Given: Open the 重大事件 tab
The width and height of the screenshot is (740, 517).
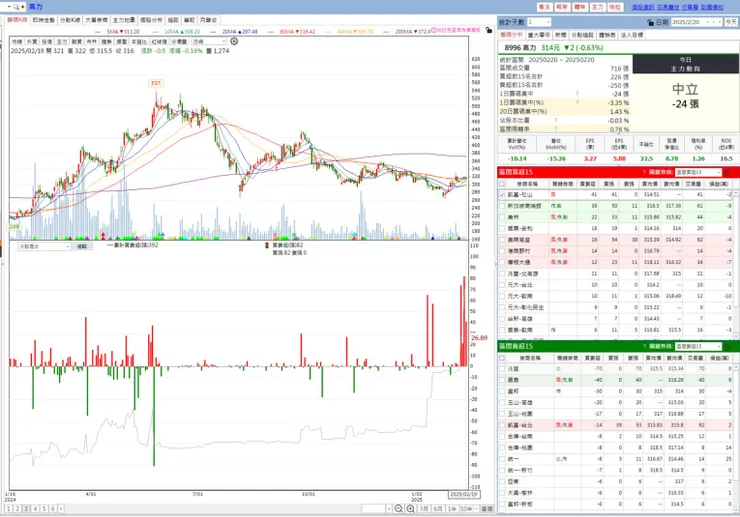Looking at the screenshot, I should point(538,35).
